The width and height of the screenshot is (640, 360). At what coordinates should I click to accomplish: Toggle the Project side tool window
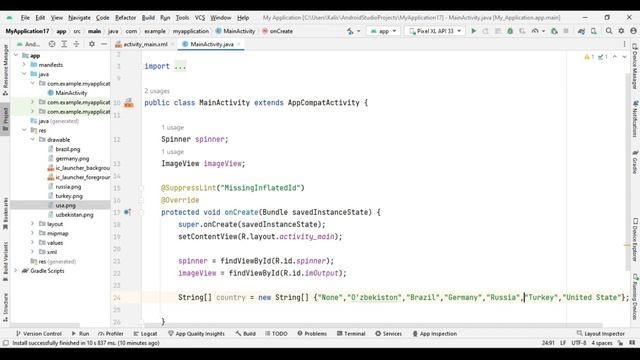[5, 118]
